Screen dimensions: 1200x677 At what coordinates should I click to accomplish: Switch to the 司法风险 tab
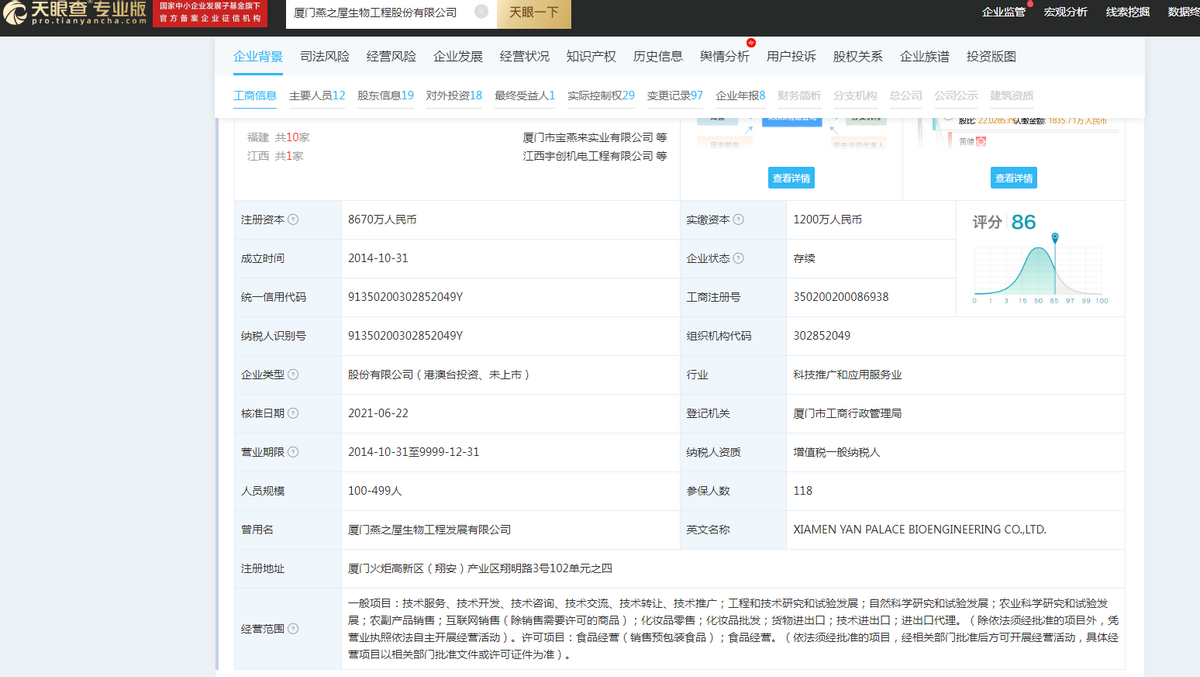325,57
